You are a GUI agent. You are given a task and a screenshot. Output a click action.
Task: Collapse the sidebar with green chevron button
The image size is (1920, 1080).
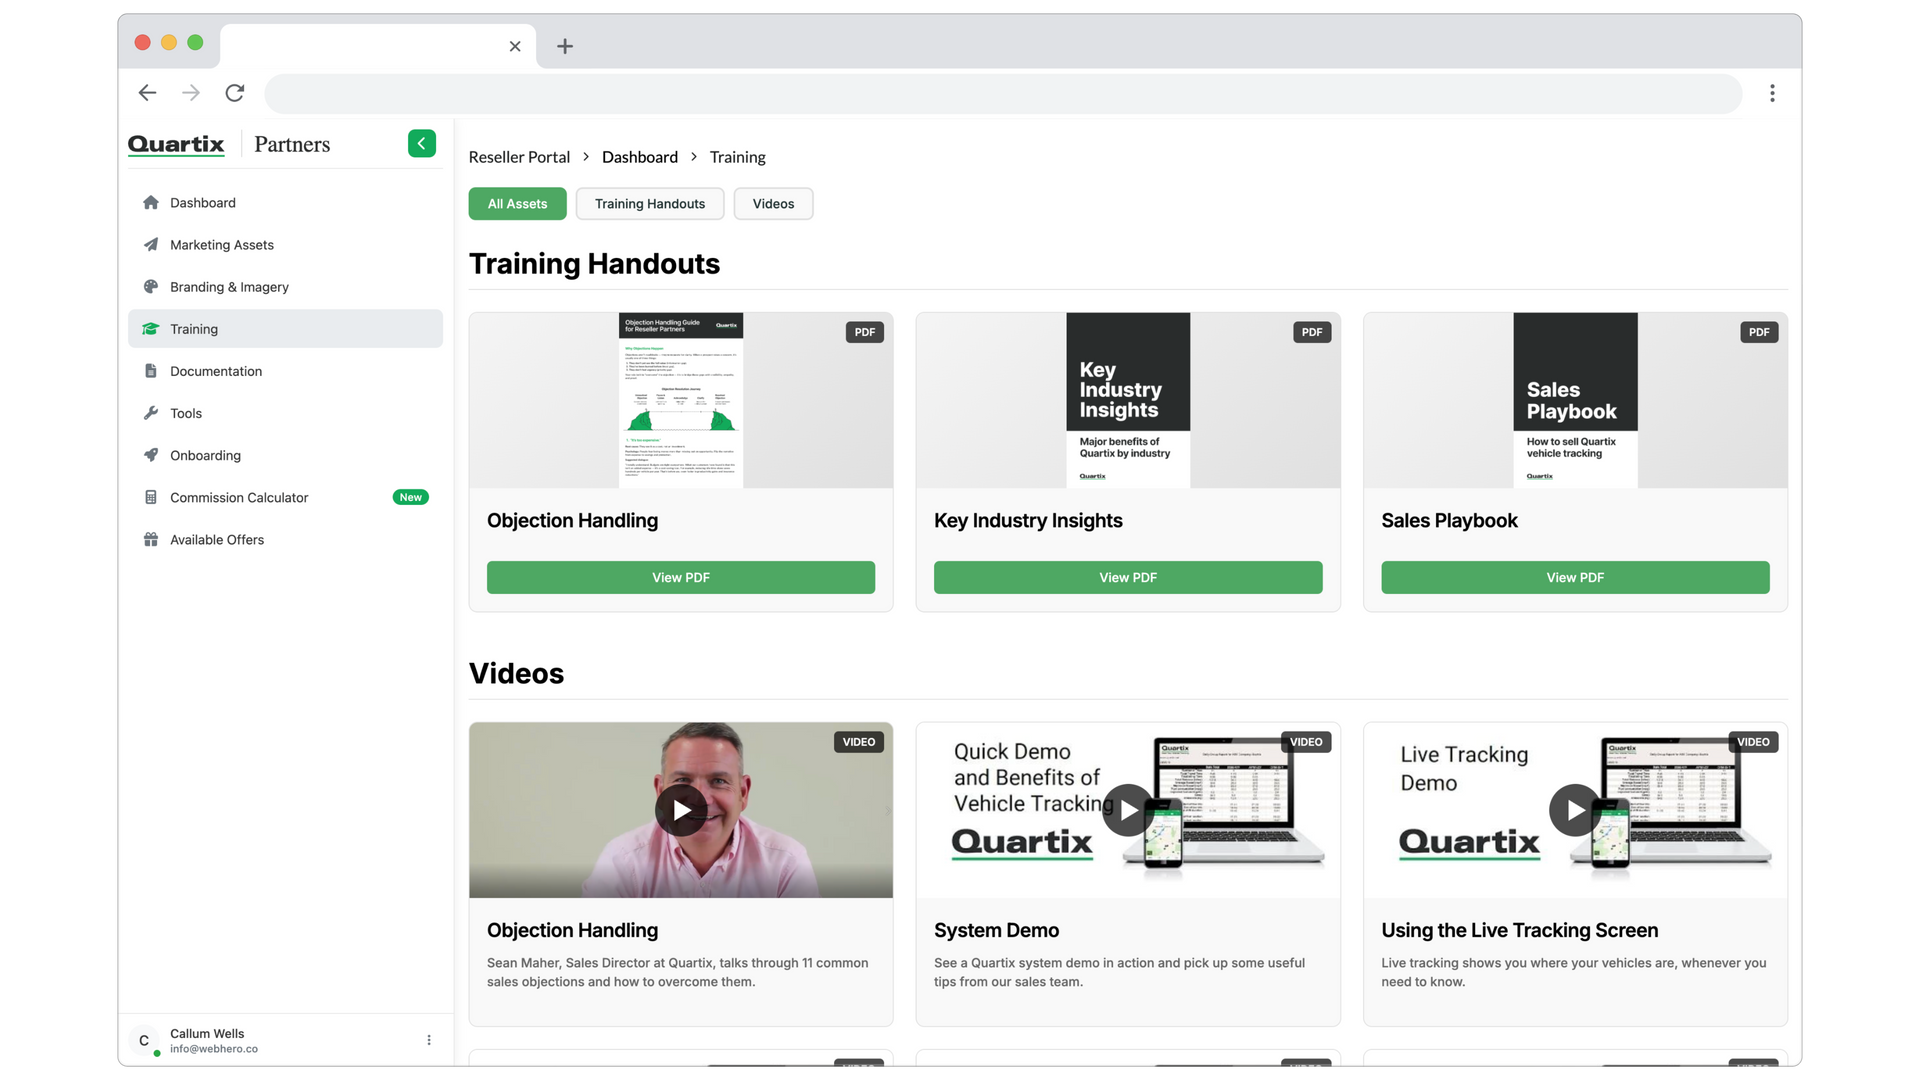(x=422, y=144)
